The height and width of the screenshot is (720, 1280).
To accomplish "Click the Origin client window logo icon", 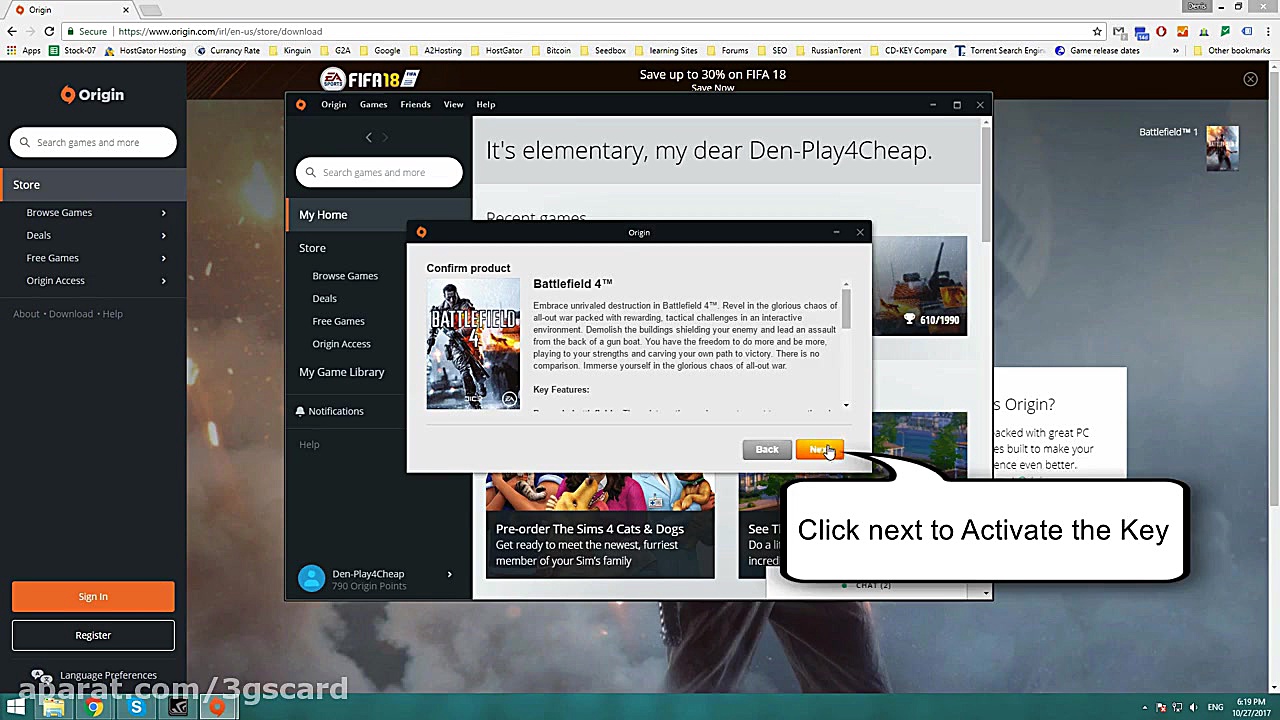I will [301, 104].
